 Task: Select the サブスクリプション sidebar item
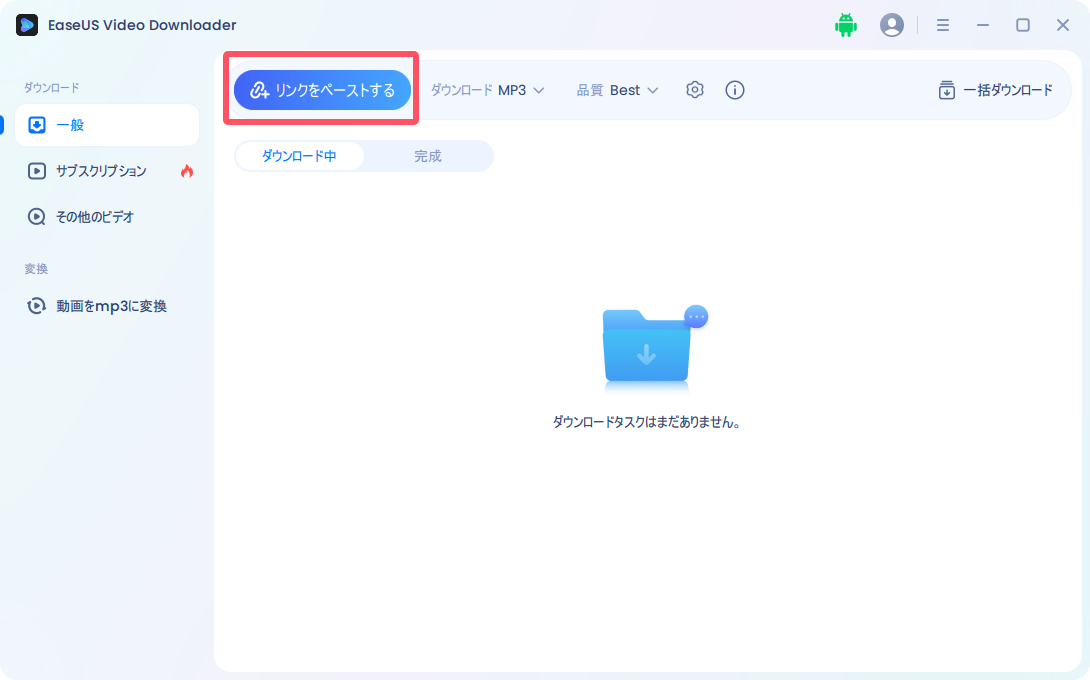[x=110, y=171]
